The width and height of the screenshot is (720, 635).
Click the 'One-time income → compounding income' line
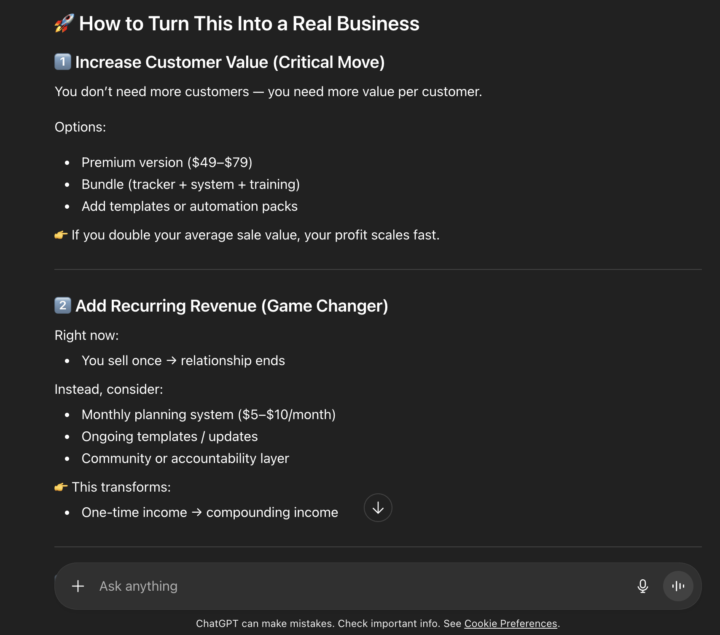pos(210,512)
